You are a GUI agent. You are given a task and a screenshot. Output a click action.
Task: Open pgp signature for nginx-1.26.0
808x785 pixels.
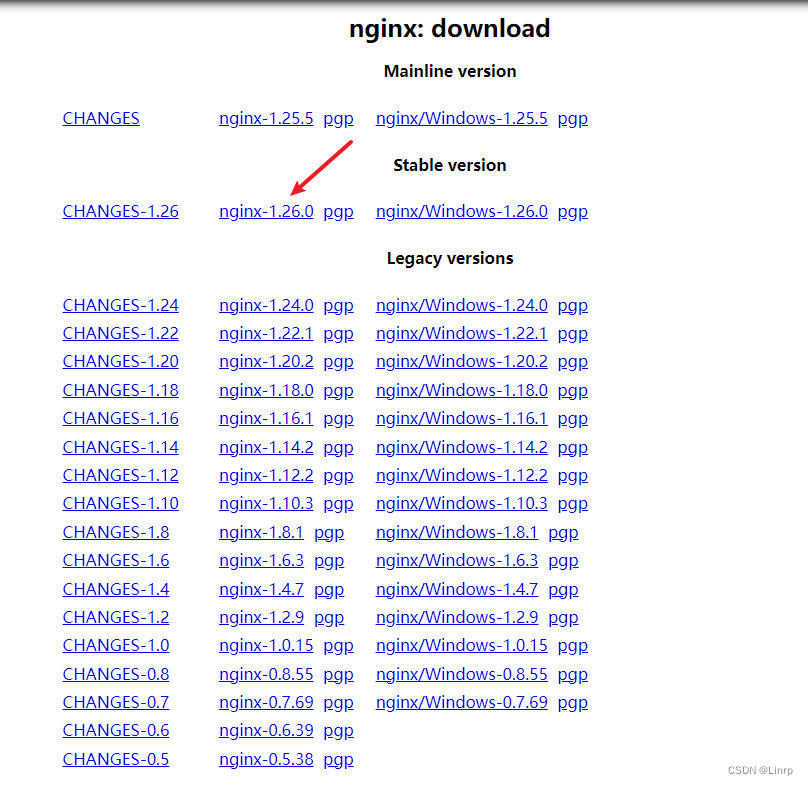(x=339, y=212)
